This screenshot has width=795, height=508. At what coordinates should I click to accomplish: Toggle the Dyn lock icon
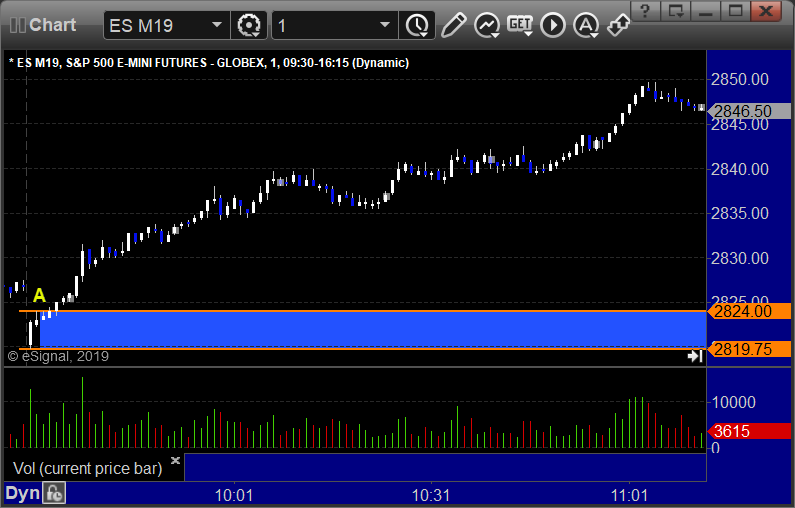(x=54, y=493)
